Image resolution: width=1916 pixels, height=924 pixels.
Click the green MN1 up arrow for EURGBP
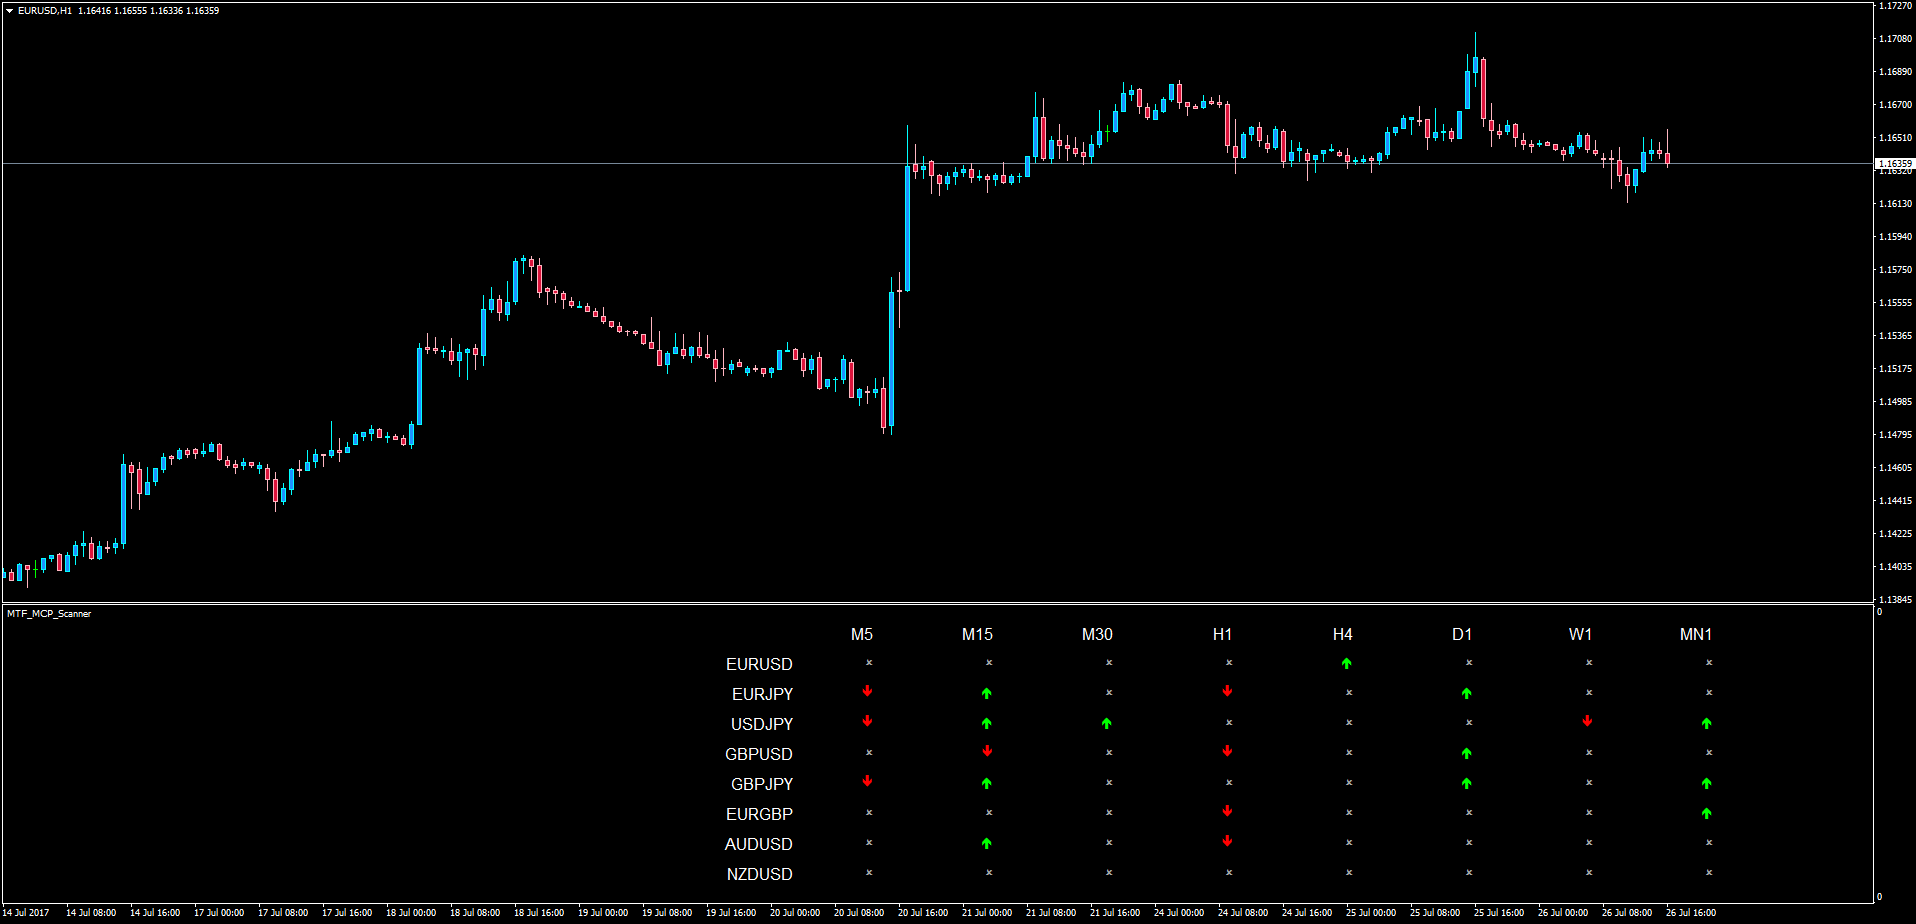coord(1706,813)
